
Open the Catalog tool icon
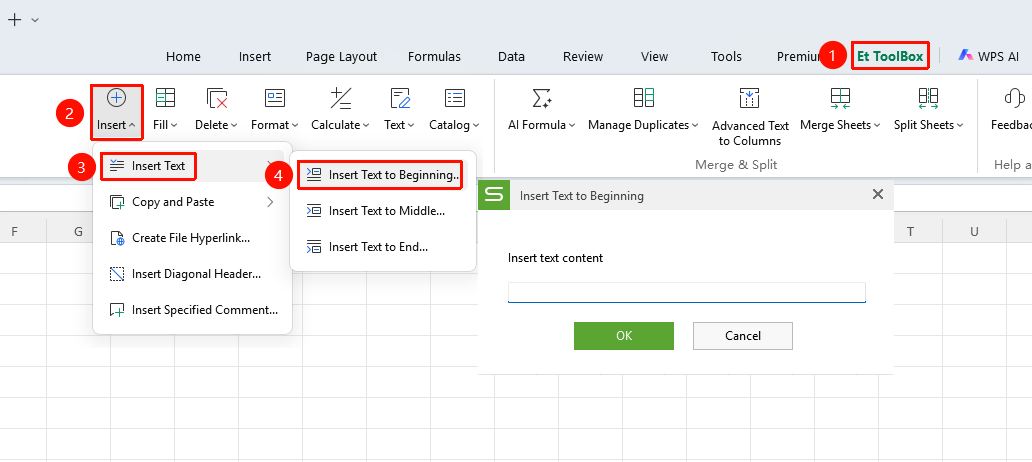454,98
